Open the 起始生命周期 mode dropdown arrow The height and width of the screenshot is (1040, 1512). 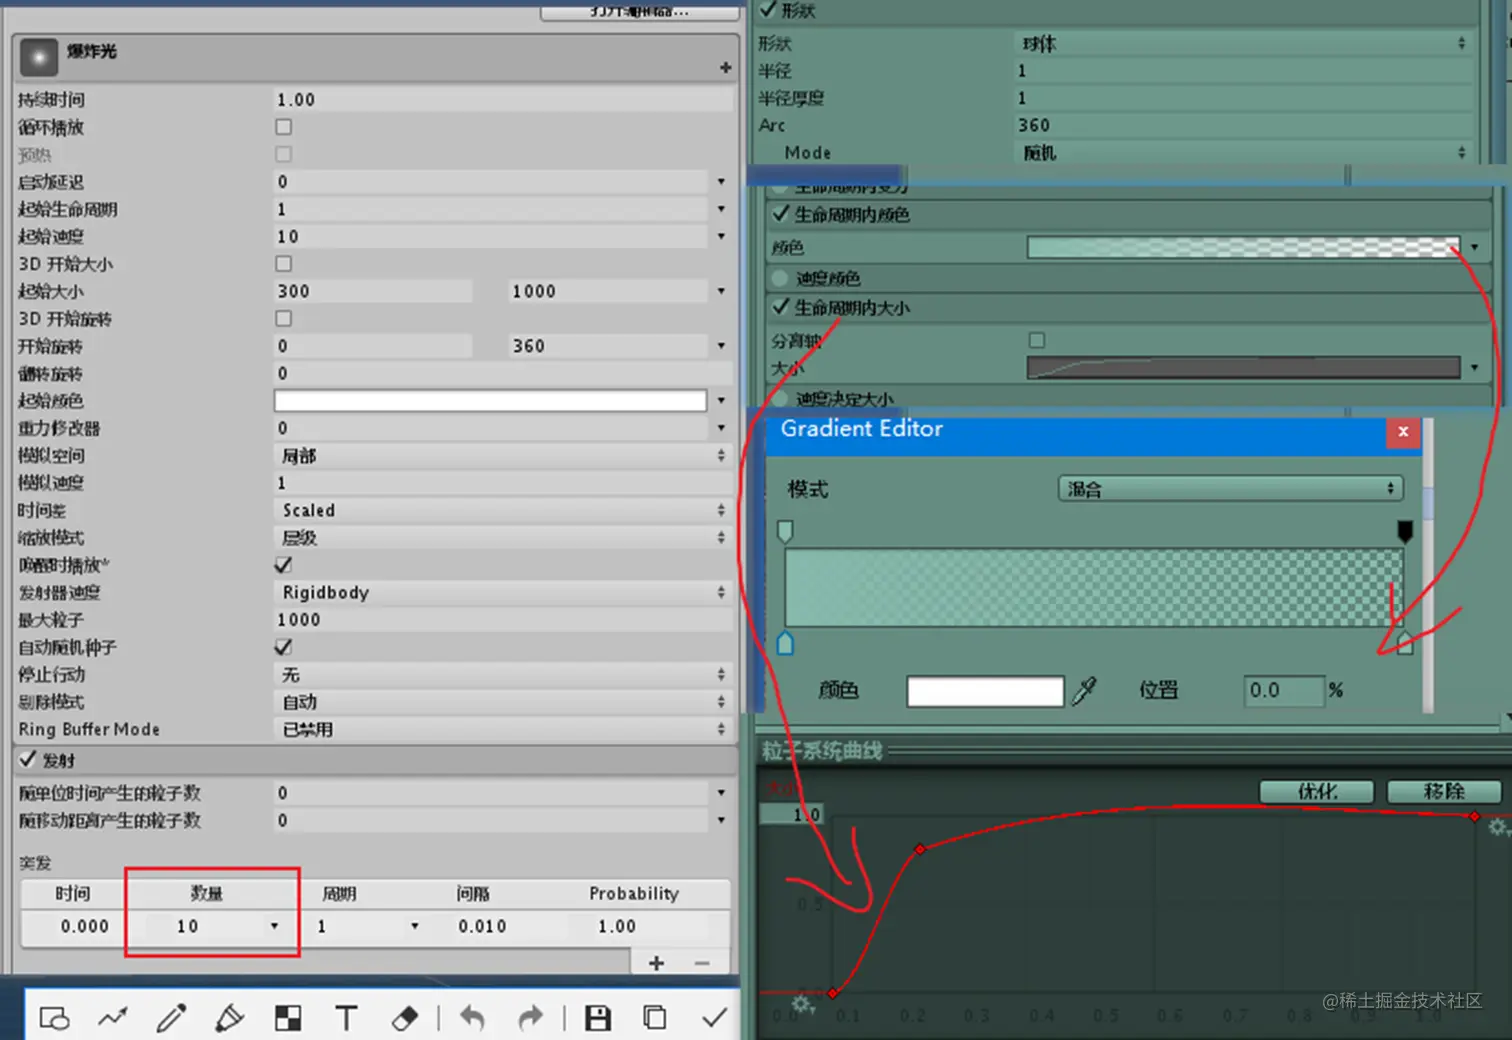coord(721,209)
